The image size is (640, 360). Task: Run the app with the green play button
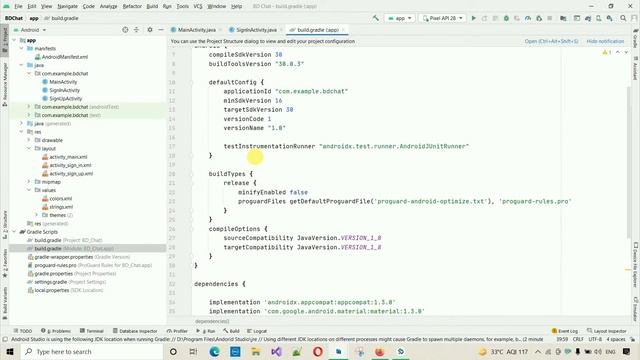pyautogui.click(x=473, y=18)
